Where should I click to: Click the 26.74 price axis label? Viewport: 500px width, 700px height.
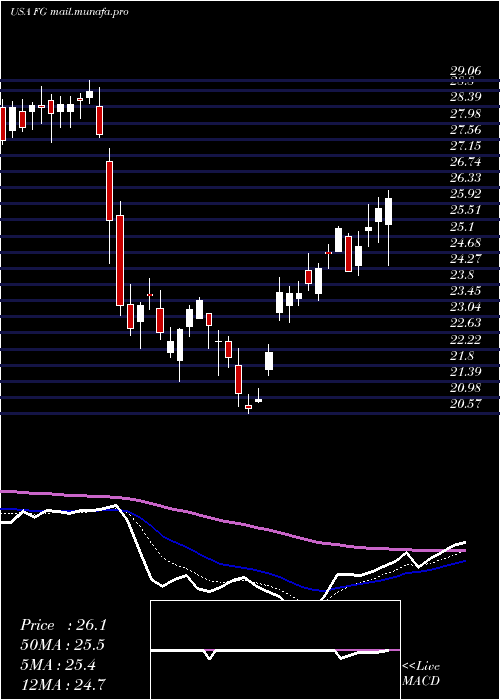(465, 162)
